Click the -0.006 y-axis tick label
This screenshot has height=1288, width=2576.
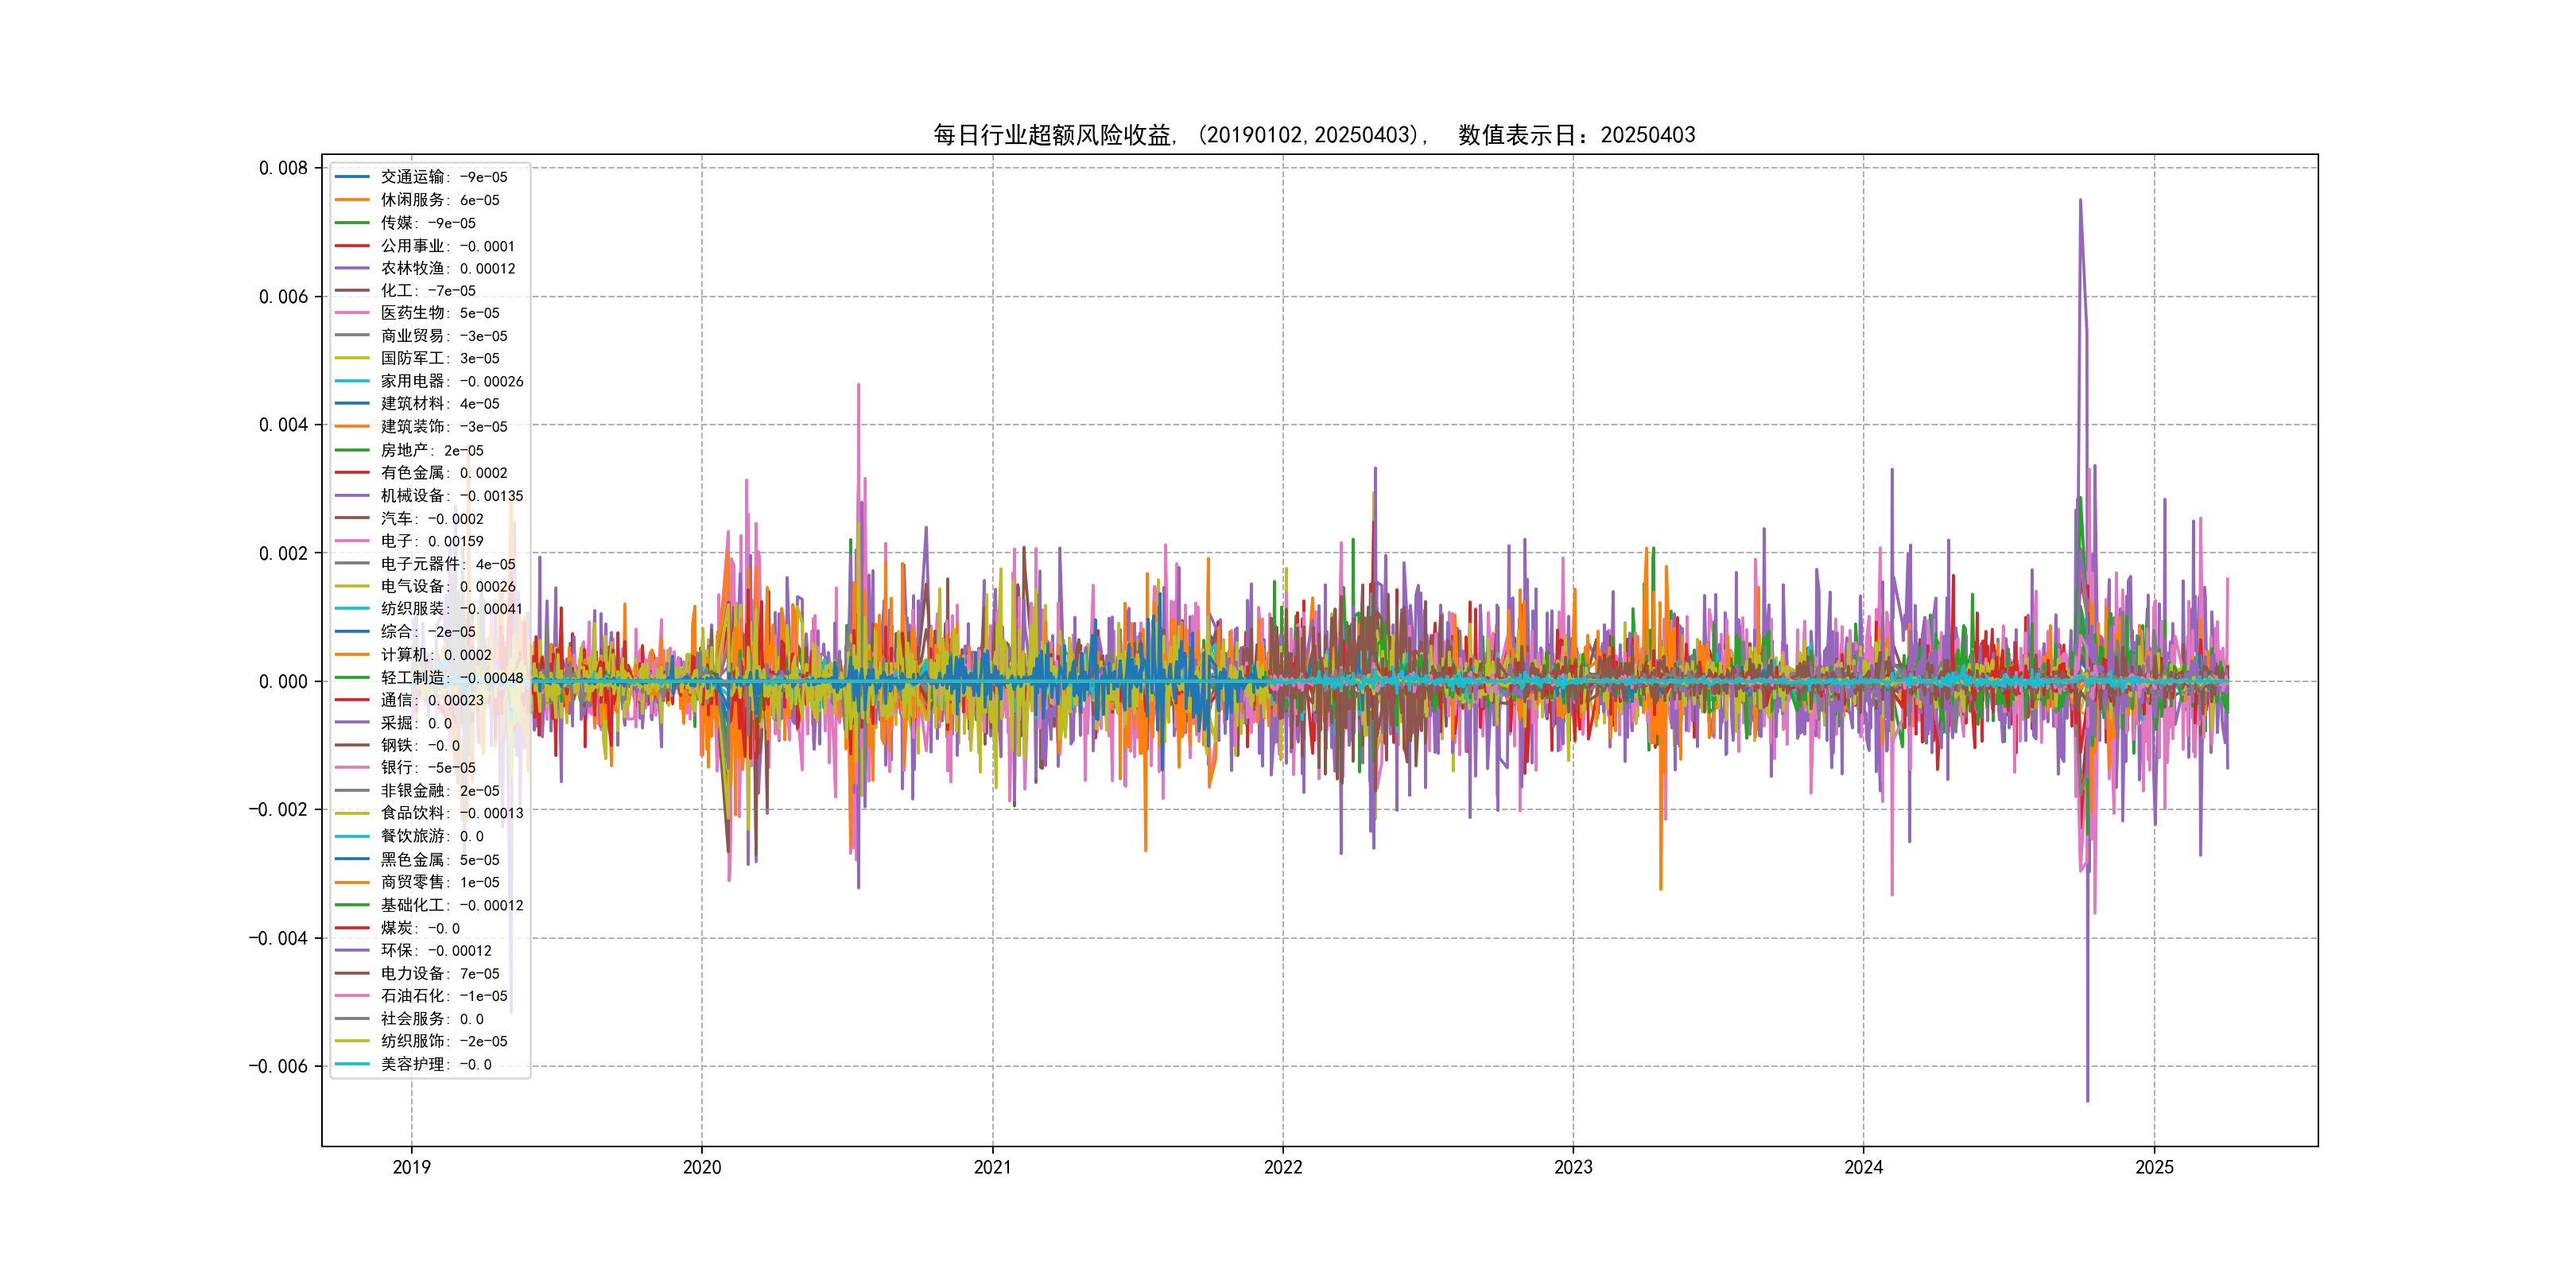point(278,1066)
